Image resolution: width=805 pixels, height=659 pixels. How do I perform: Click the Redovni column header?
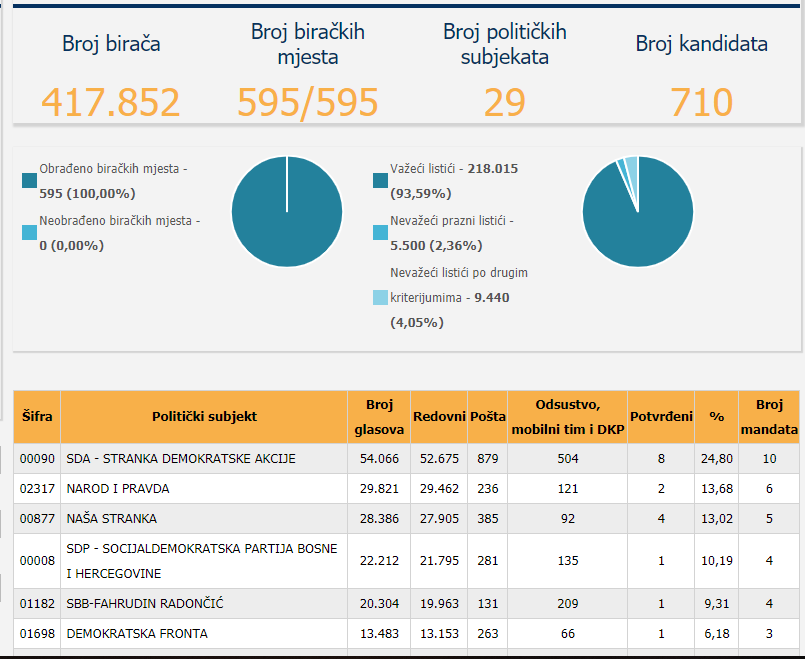pyautogui.click(x=439, y=416)
